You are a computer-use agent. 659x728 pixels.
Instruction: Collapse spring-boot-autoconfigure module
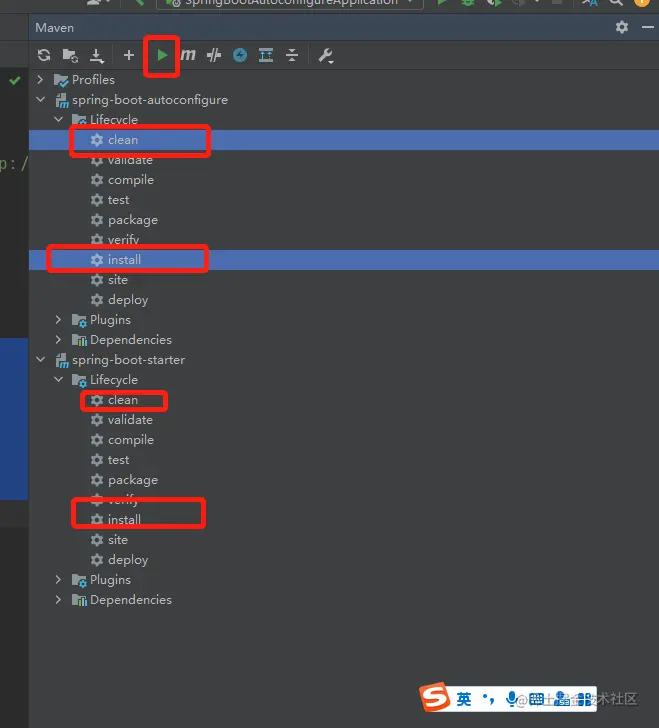pyautogui.click(x=40, y=99)
